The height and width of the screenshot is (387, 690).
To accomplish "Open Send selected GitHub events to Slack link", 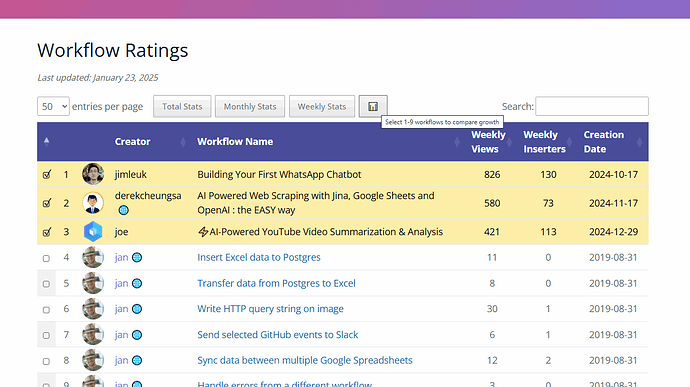I will coord(278,335).
